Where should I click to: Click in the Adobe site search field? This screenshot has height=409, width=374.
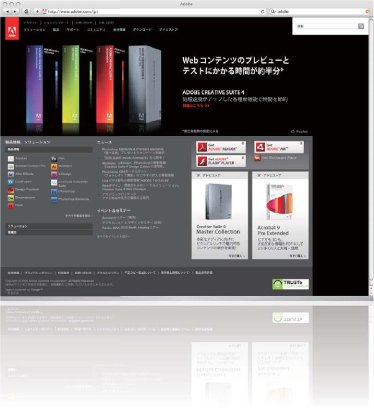point(327,26)
